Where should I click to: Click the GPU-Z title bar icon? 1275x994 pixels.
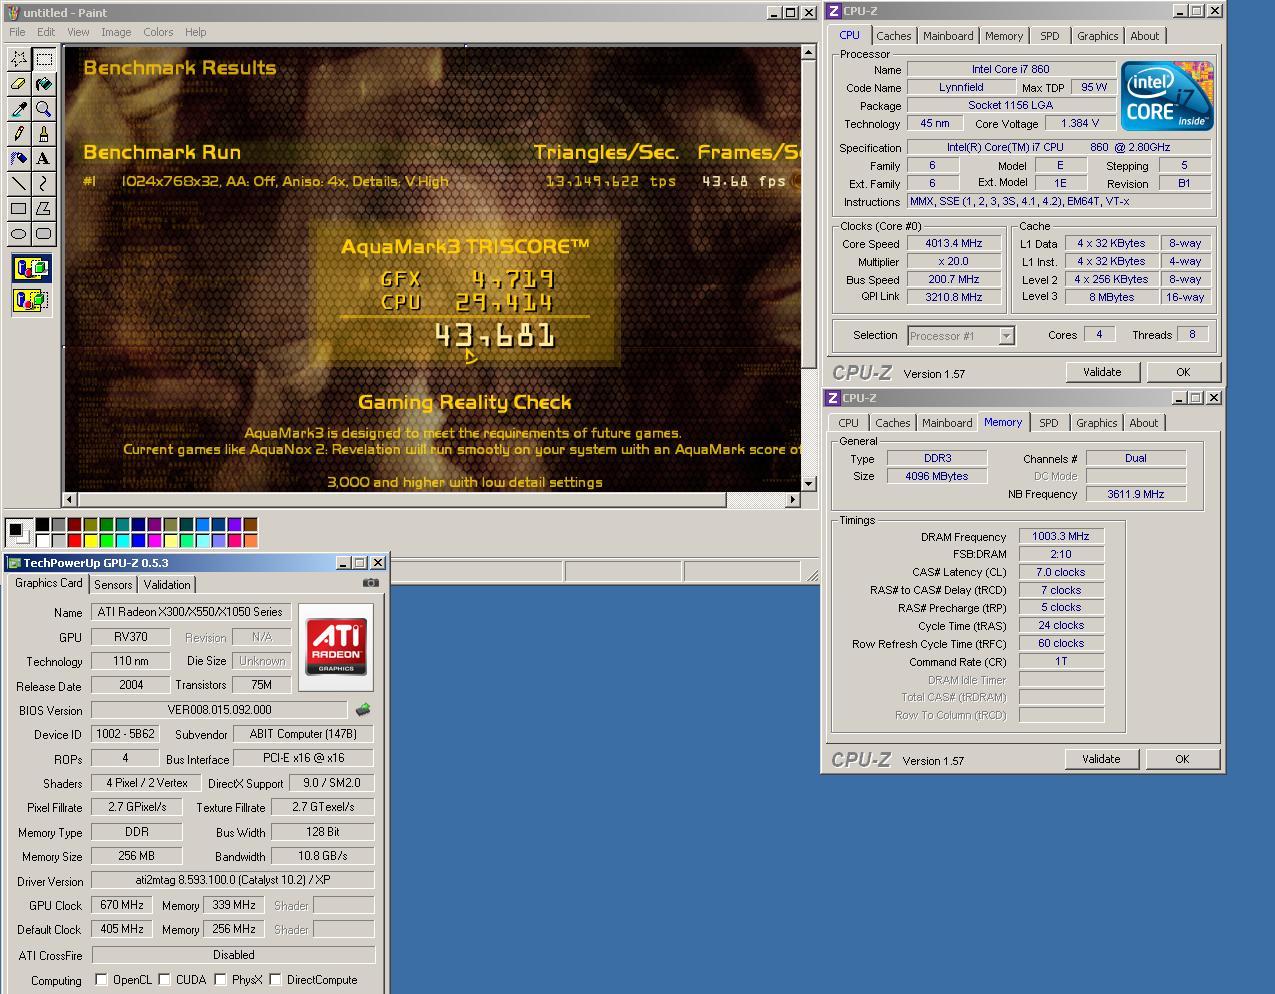[14, 563]
